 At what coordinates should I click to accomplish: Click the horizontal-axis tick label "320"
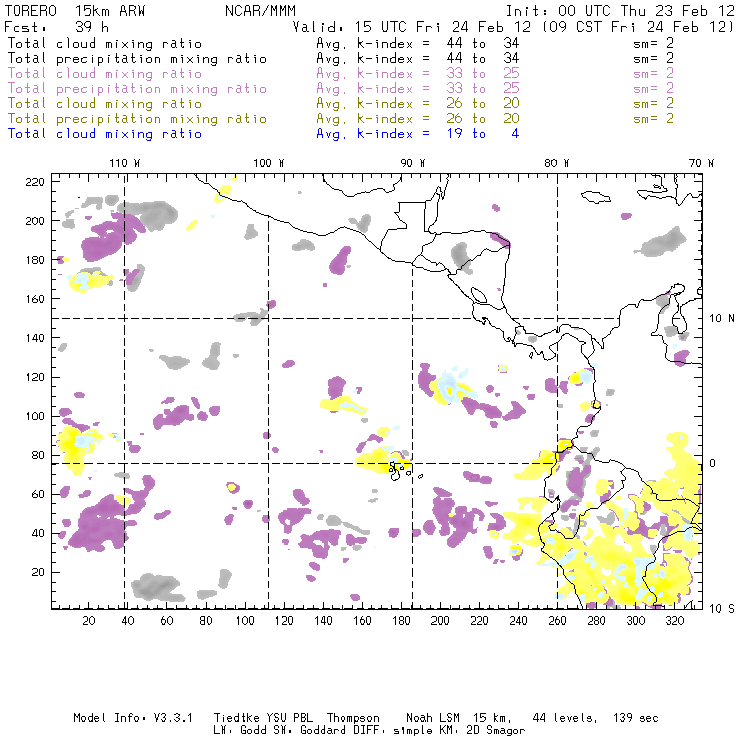click(x=674, y=621)
